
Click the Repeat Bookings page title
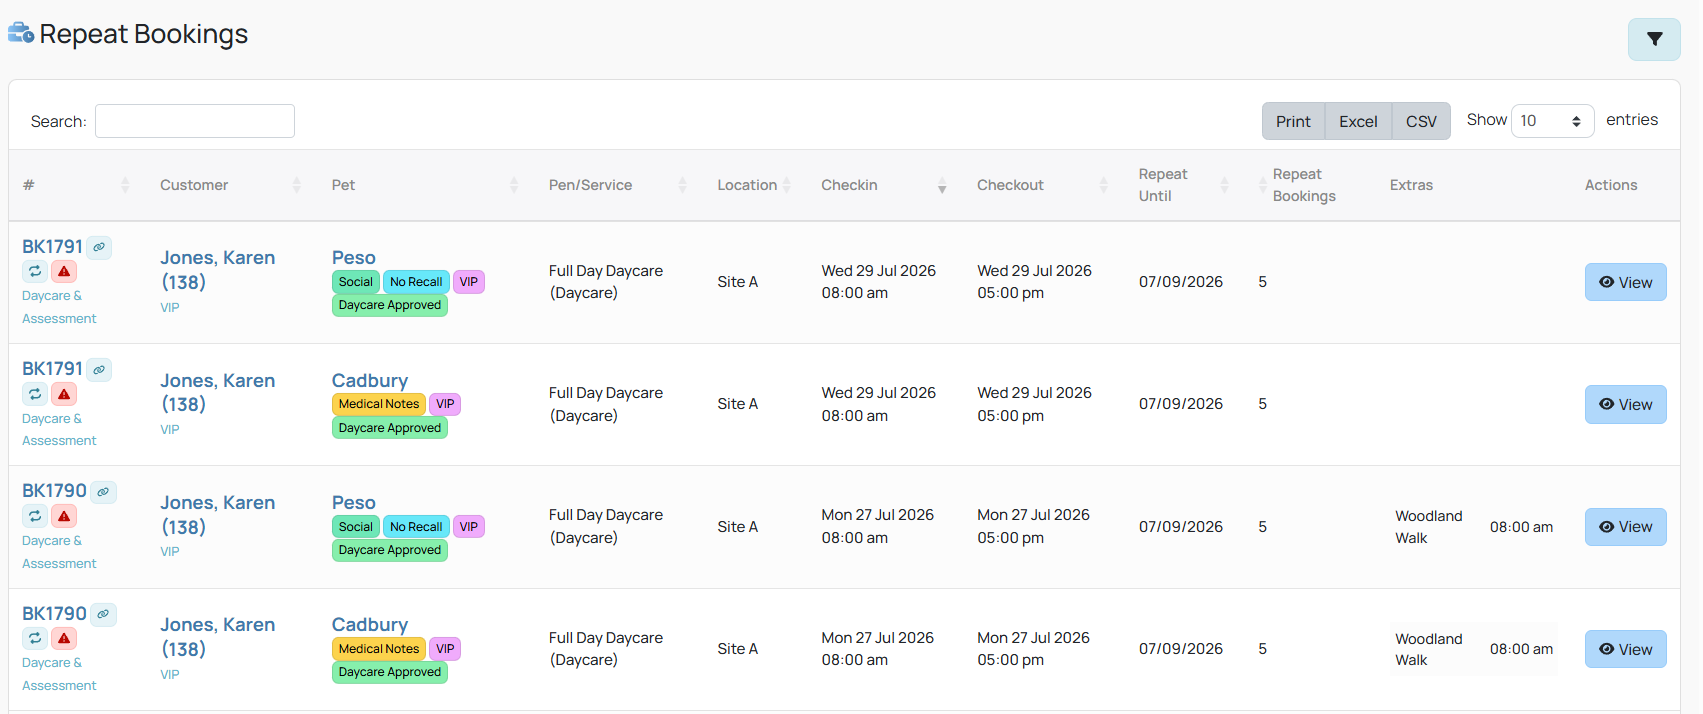pyautogui.click(x=143, y=34)
